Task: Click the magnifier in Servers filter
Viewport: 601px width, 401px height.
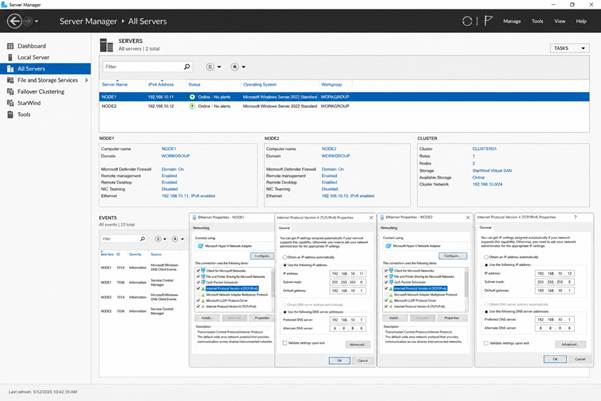Action: click(x=187, y=67)
